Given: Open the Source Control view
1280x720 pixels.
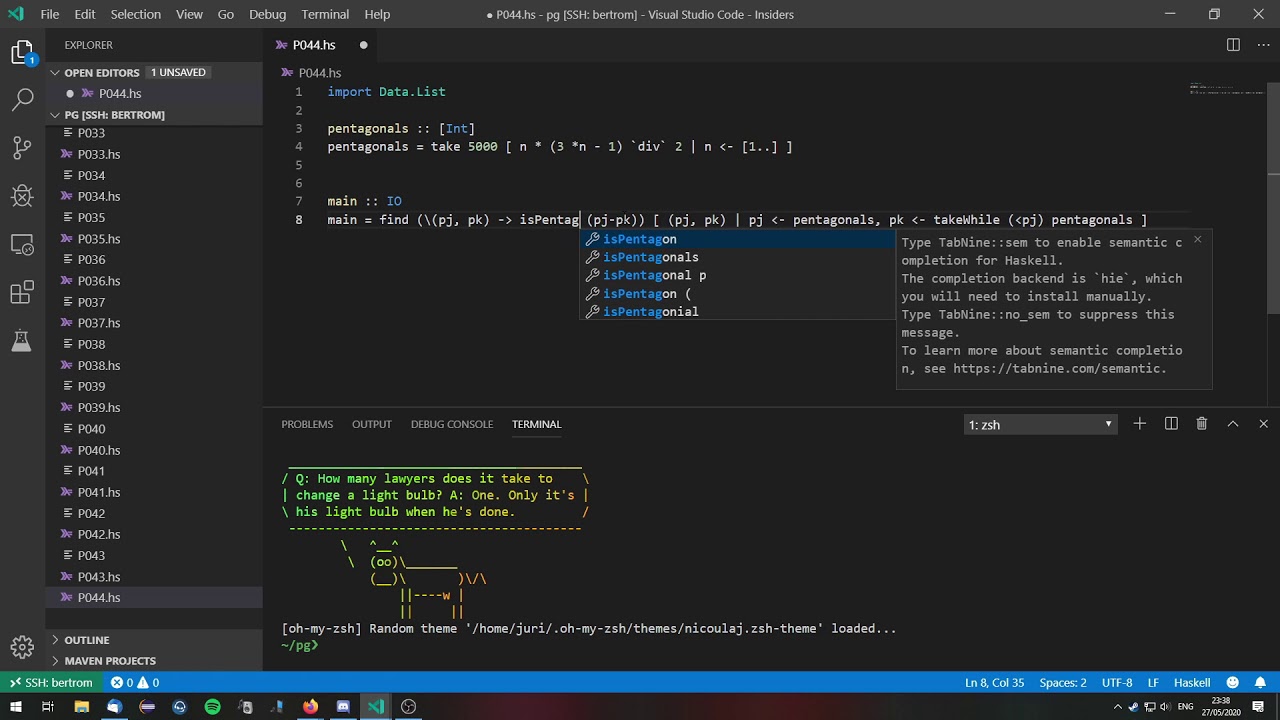Looking at the screenshot, I should (x=22, y=148).
